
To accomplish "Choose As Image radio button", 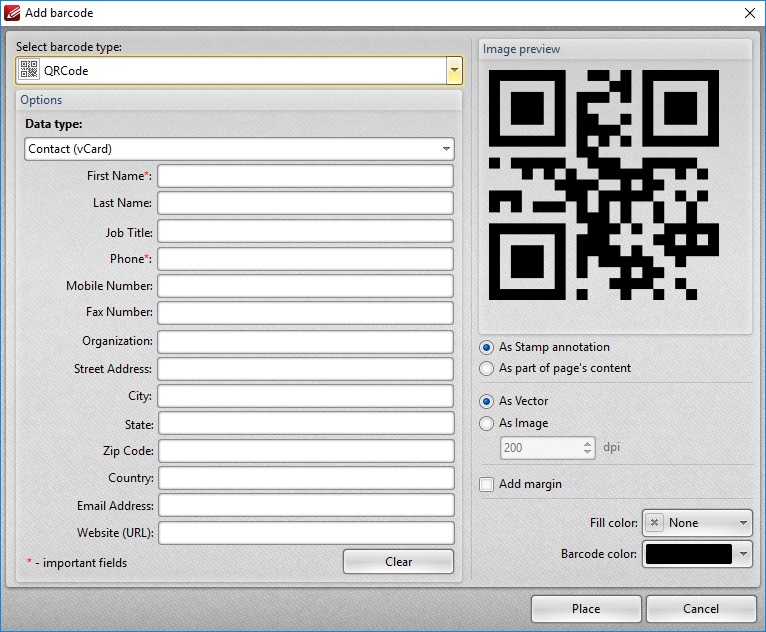I will 486,423.
